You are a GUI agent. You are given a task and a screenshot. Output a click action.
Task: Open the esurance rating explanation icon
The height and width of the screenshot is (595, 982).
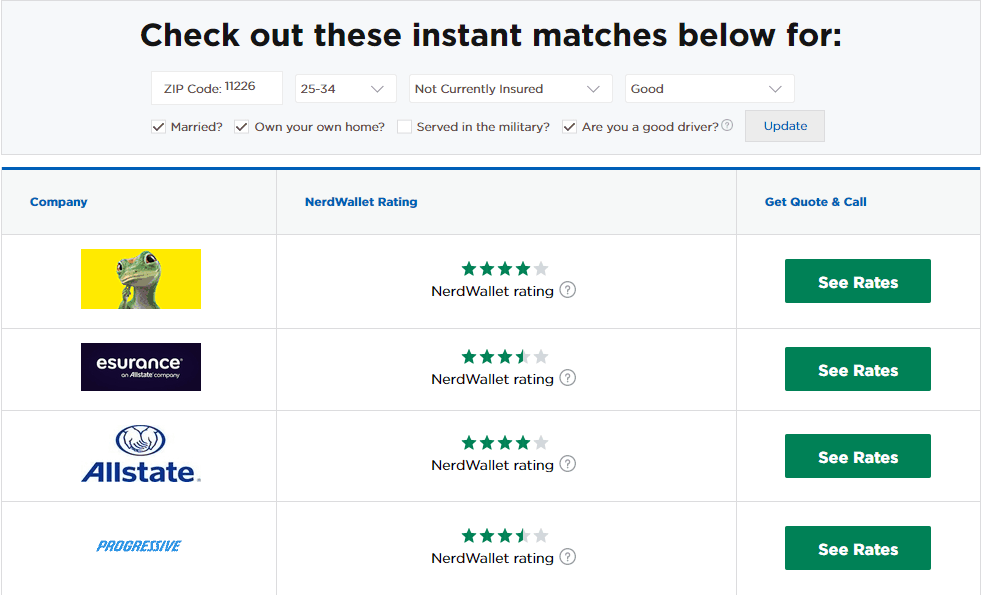pos(567,378)
